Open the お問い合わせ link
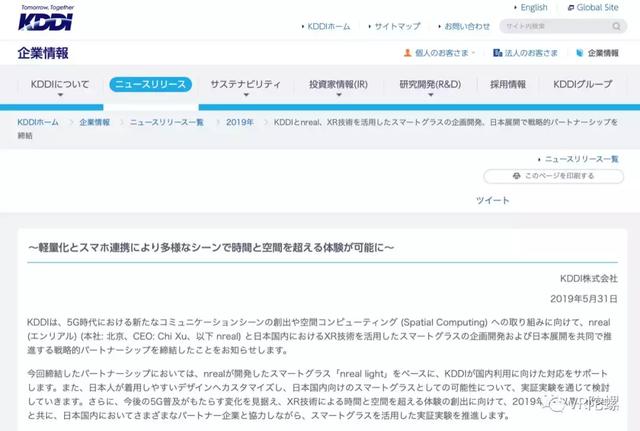Screen dimensions: 640x431 [x=467, y=27]
